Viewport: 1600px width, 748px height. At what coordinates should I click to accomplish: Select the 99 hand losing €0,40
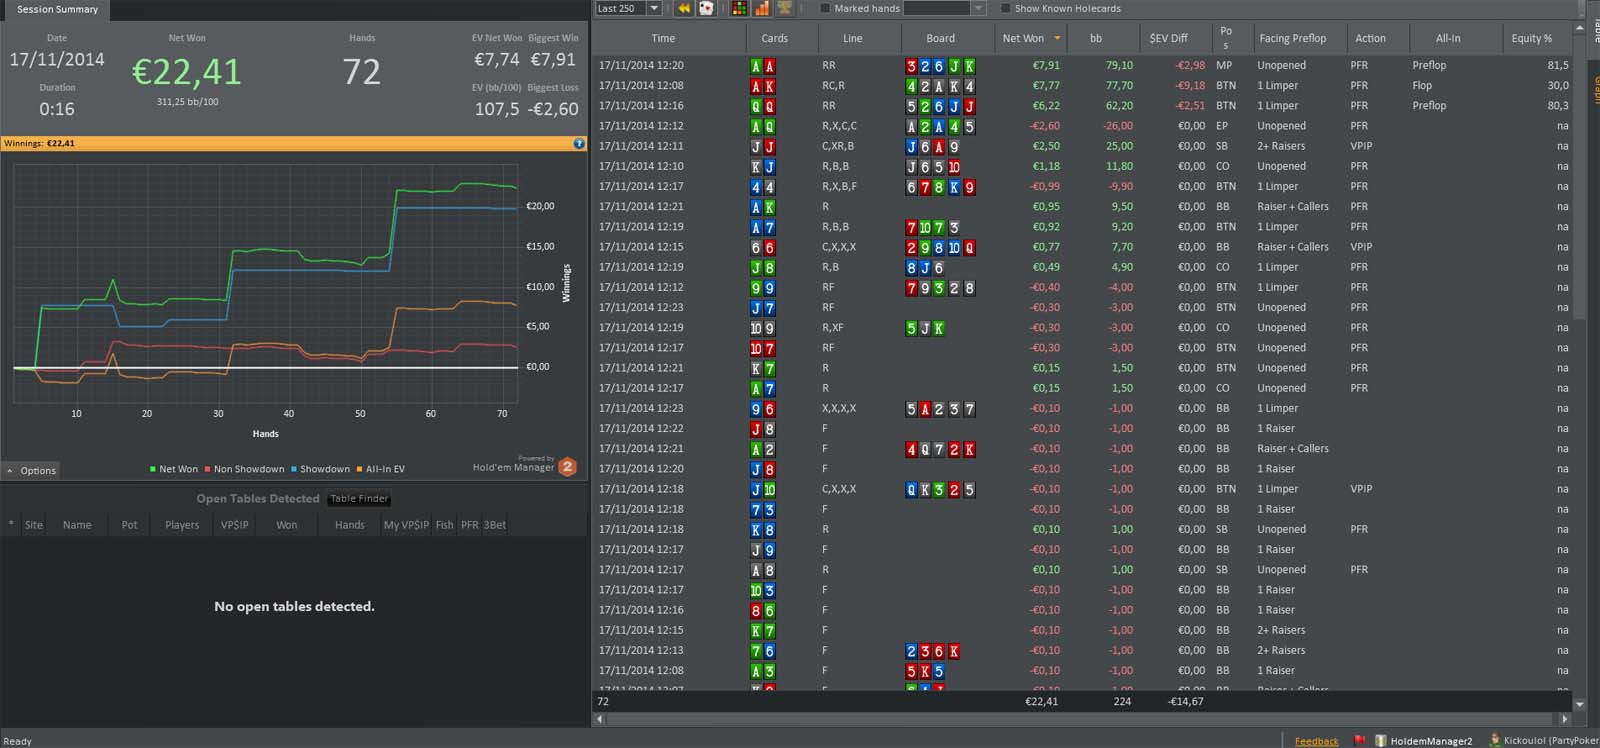1082,287
